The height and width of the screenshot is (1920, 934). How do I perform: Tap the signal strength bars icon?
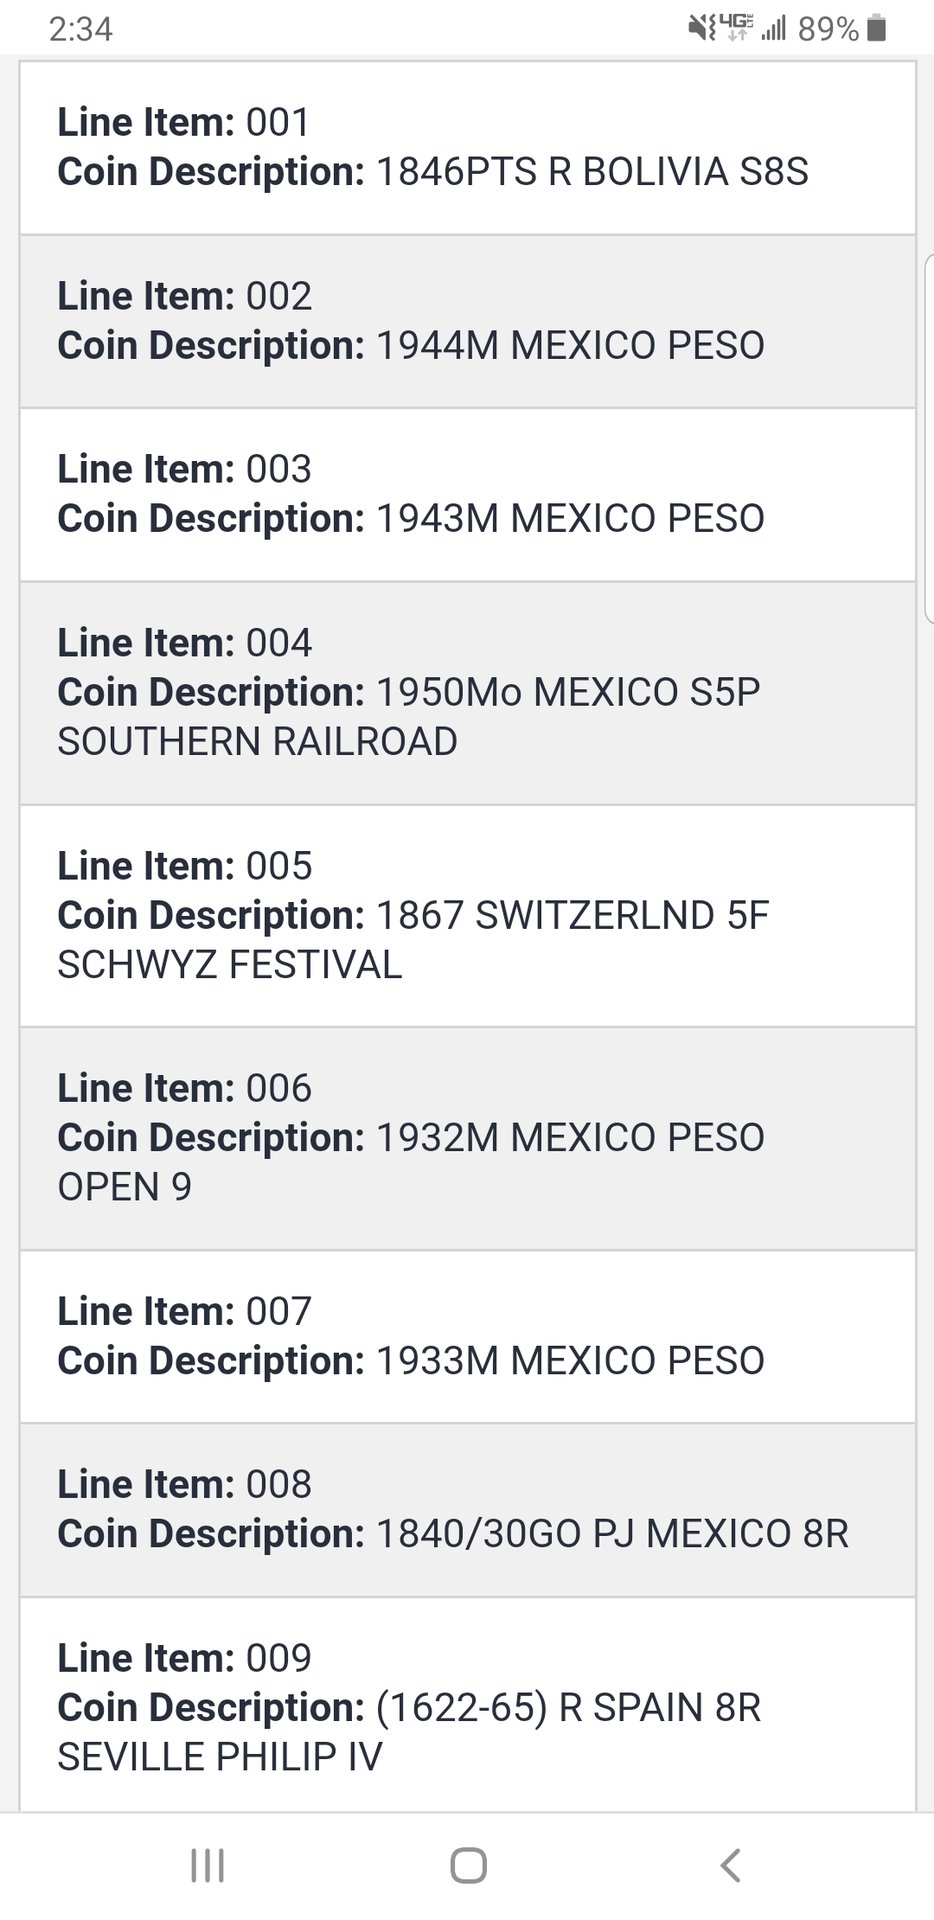[773, 29]
